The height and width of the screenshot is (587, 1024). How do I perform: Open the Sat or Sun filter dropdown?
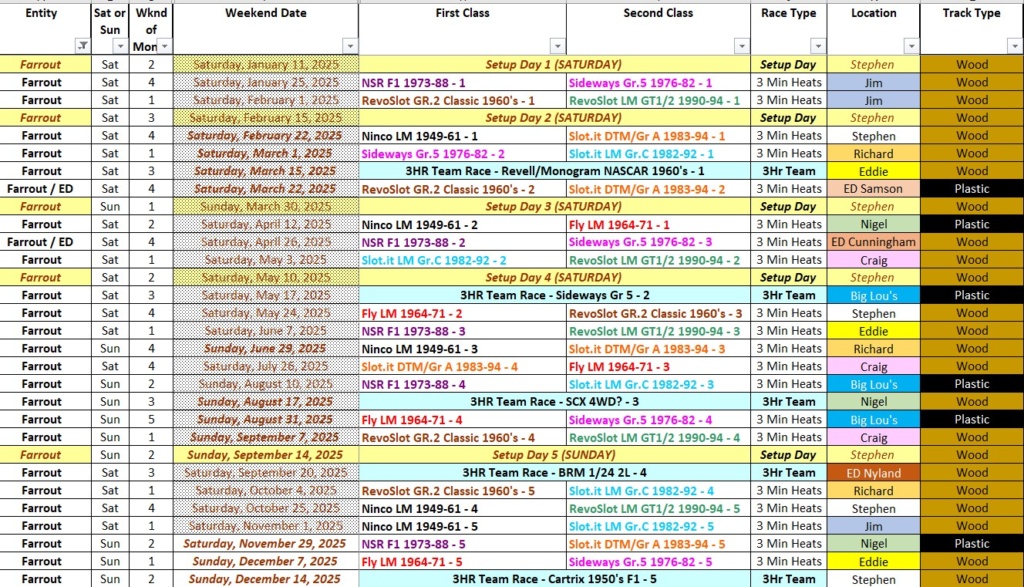tap(120, 46)
